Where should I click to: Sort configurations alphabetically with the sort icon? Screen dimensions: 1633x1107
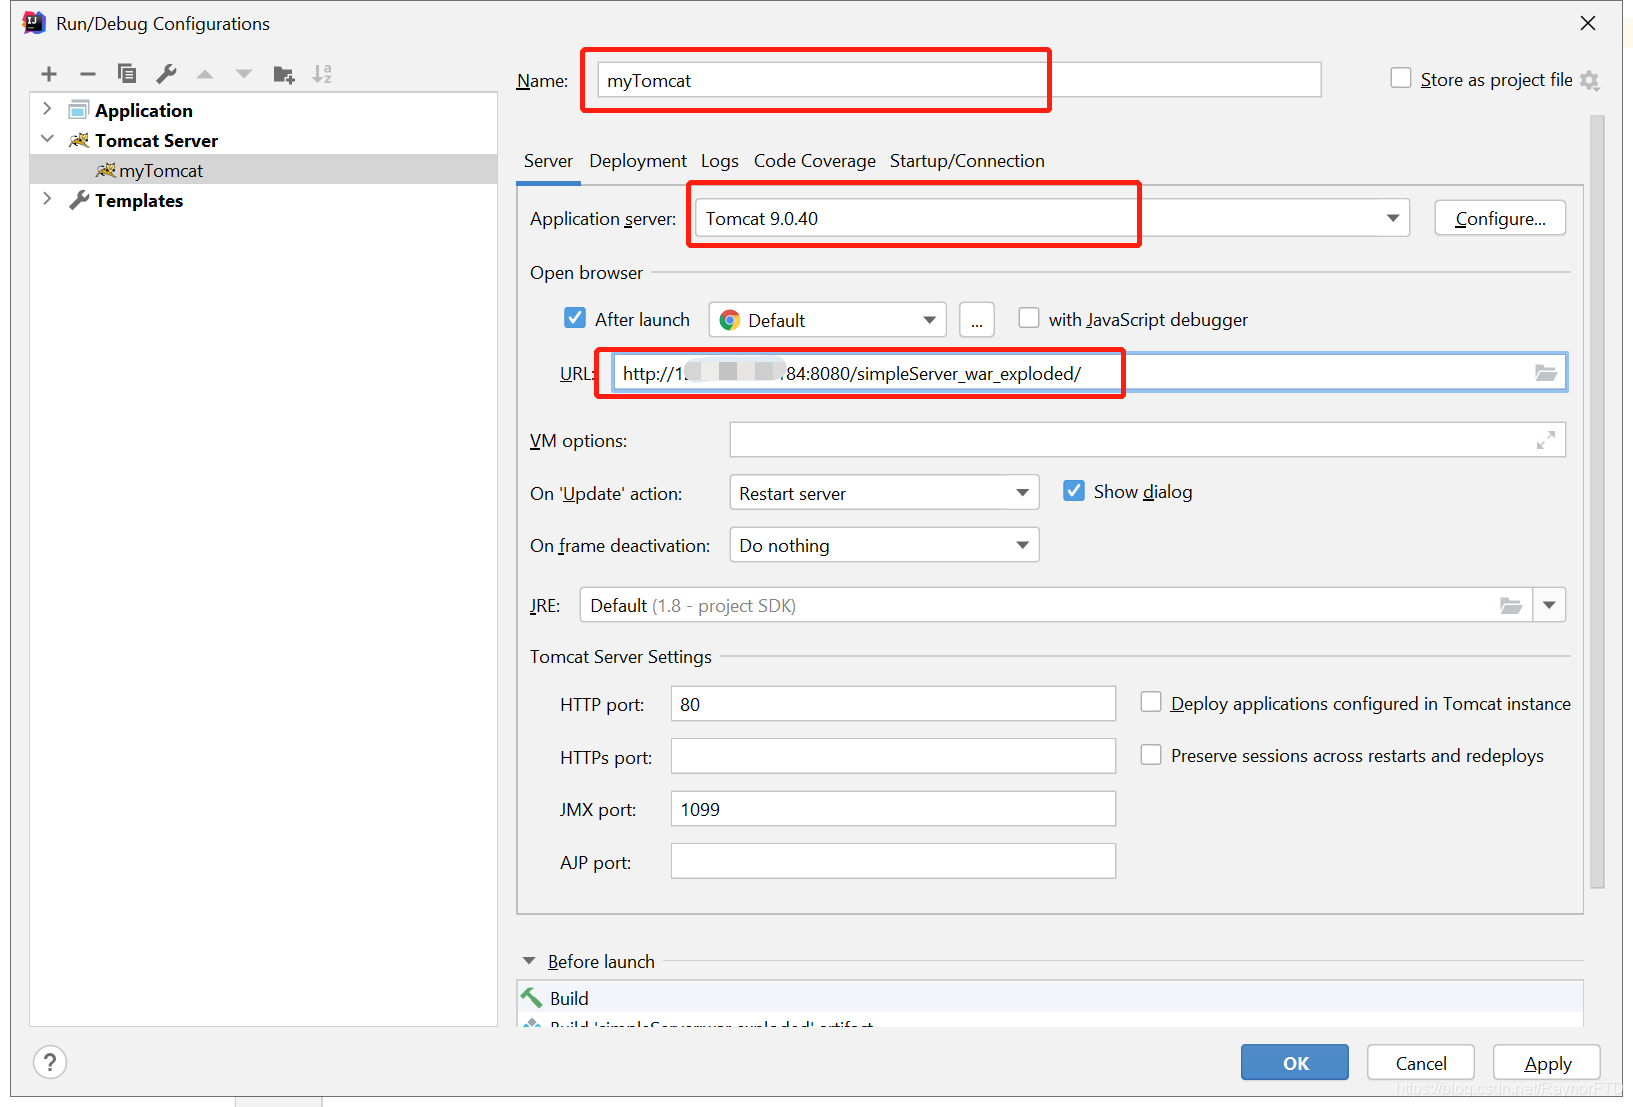(322, 74)
